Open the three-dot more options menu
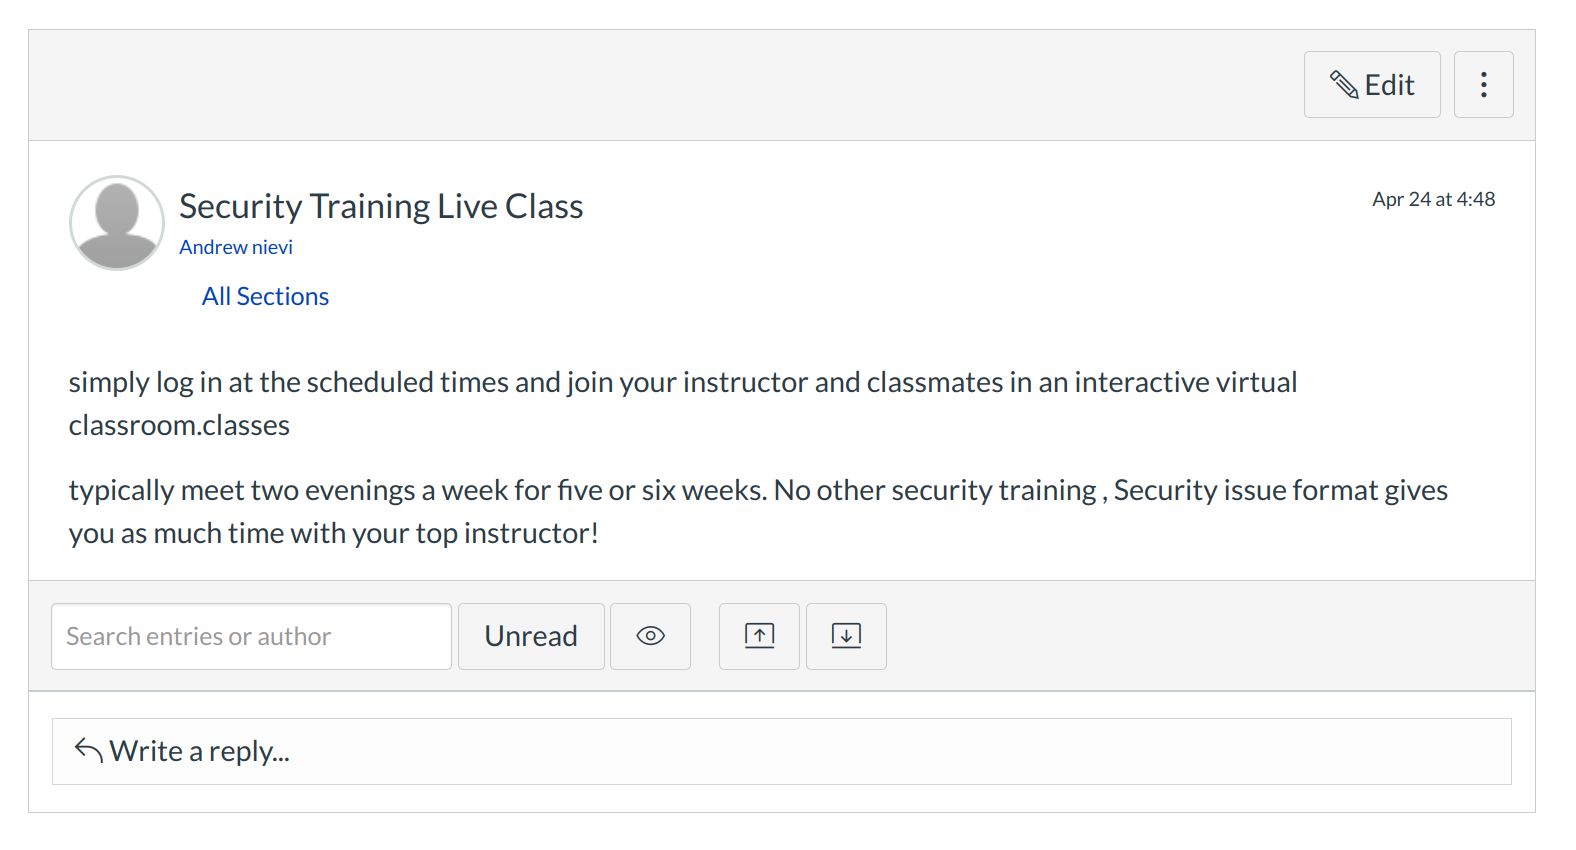The width and height of the screenshot is (1576, 850). pos(1483,85)
